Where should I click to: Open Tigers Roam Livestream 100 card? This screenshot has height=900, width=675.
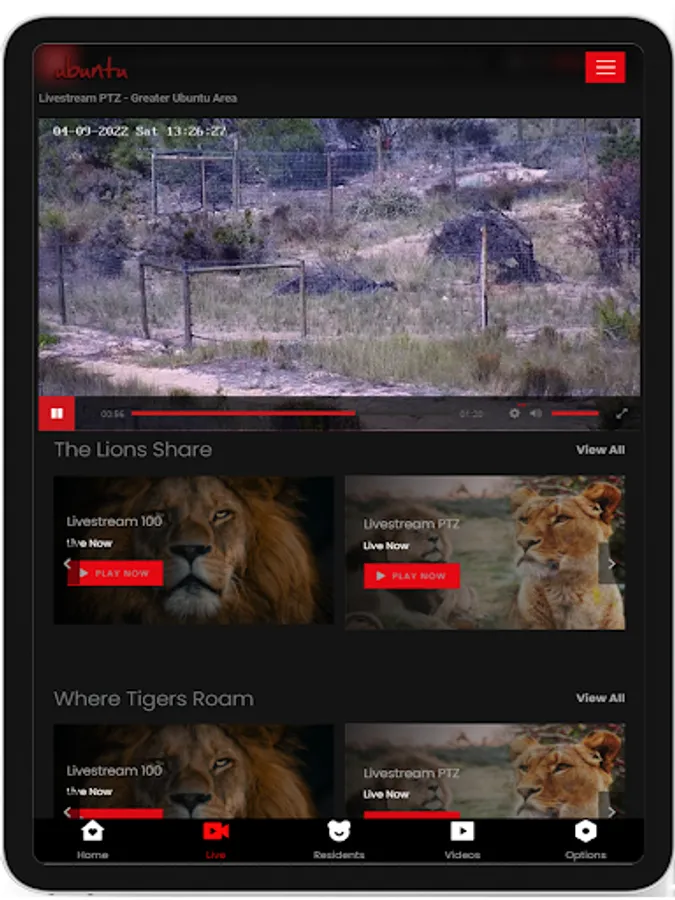[193, 771]
